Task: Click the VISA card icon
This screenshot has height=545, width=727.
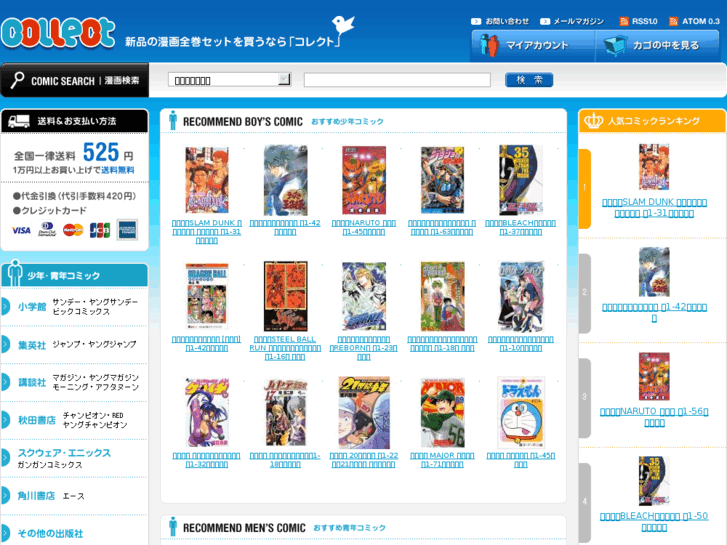Action: point(21,231)
